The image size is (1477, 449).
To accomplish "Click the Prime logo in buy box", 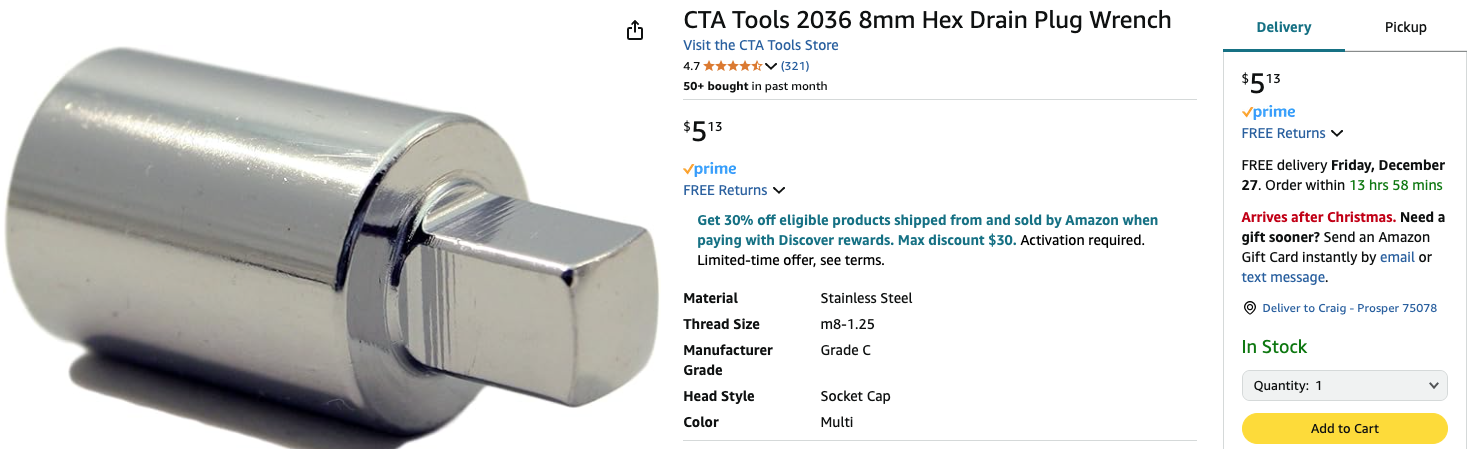I will coord(1268,112).
